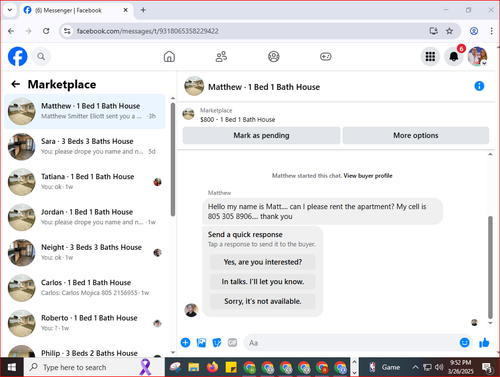Reload the page in Chrome
500x377 pixels.
pos(46,31)
